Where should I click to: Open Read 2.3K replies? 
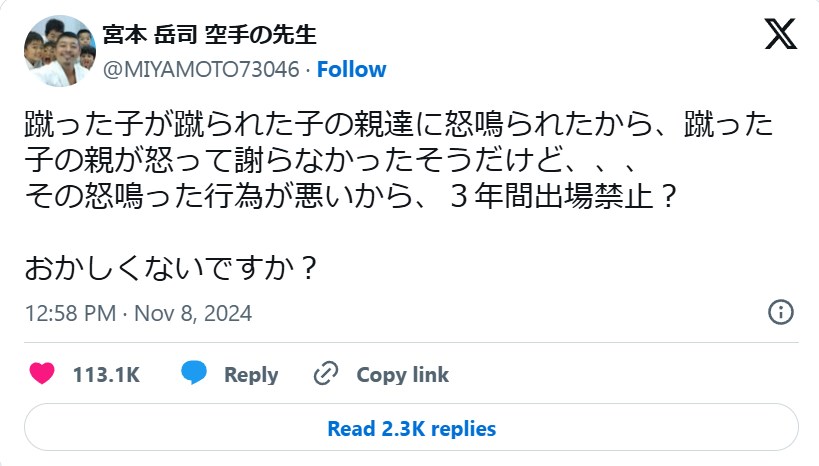pyautogui.click(x=411, y=429)
